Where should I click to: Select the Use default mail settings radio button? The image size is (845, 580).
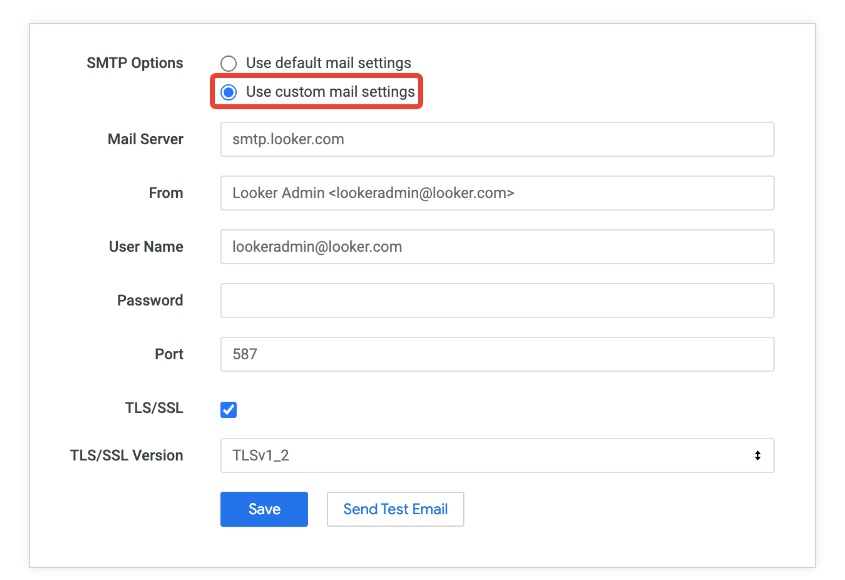(229, 63)
